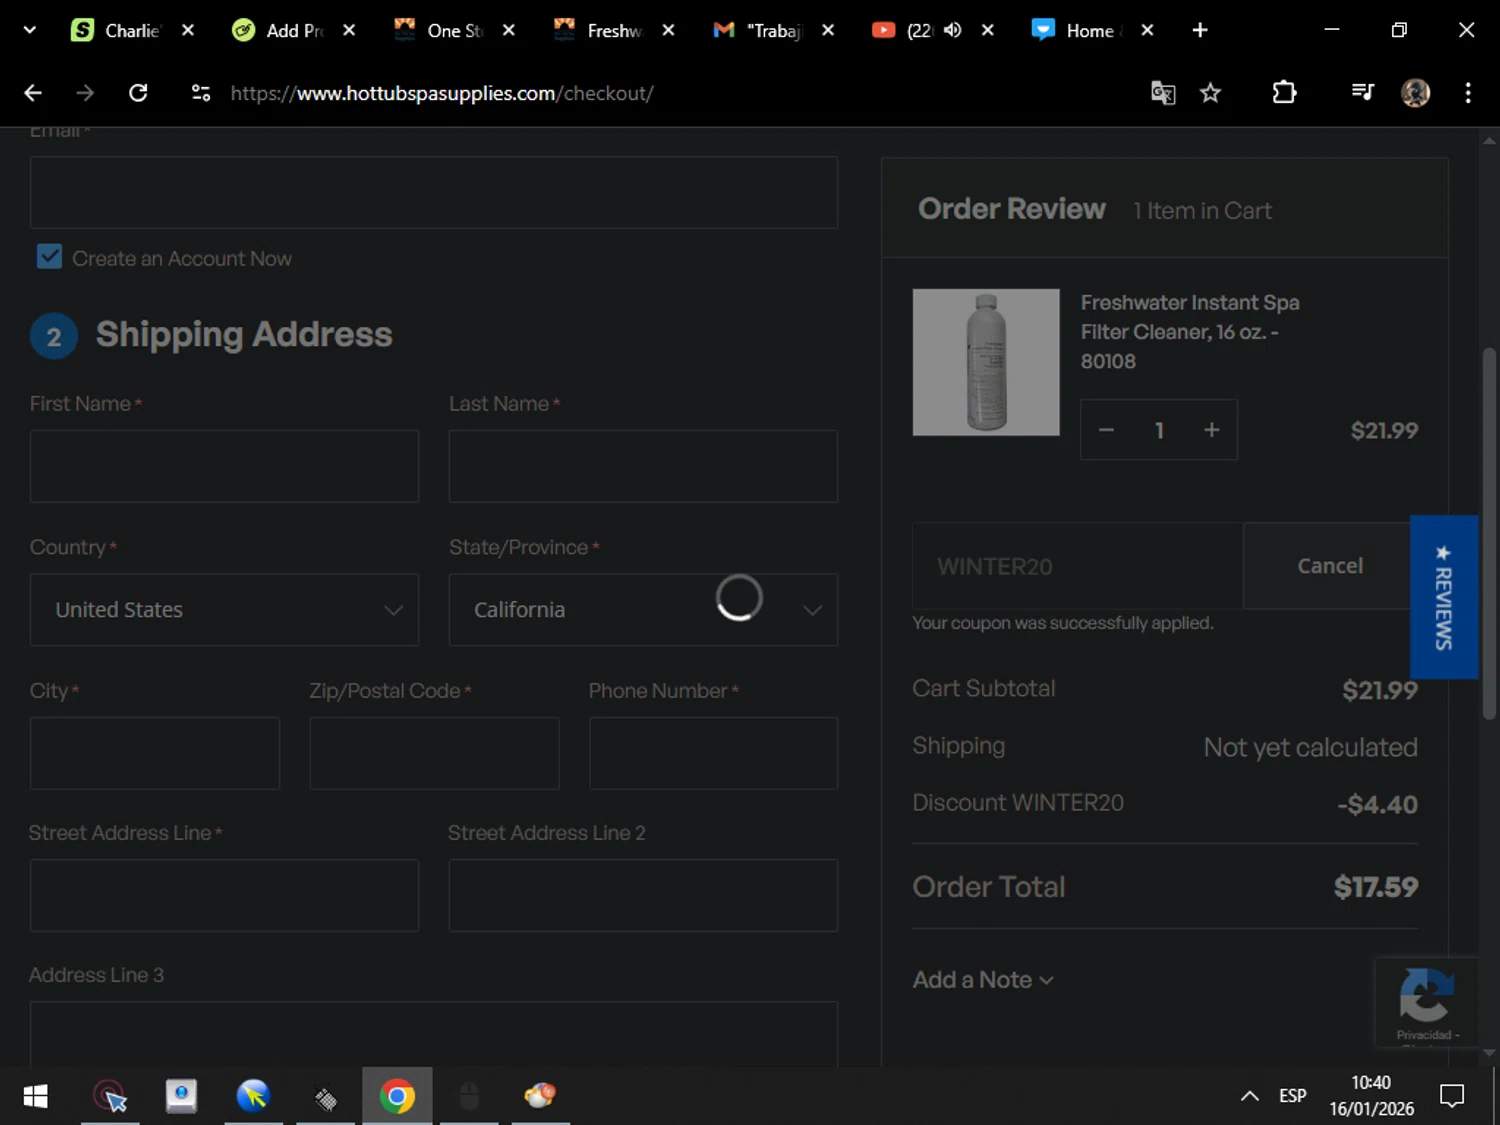Viewport: 1500px width, 1125px height.
Task: Switch to the One St tab
Action: tap(441, 30)
